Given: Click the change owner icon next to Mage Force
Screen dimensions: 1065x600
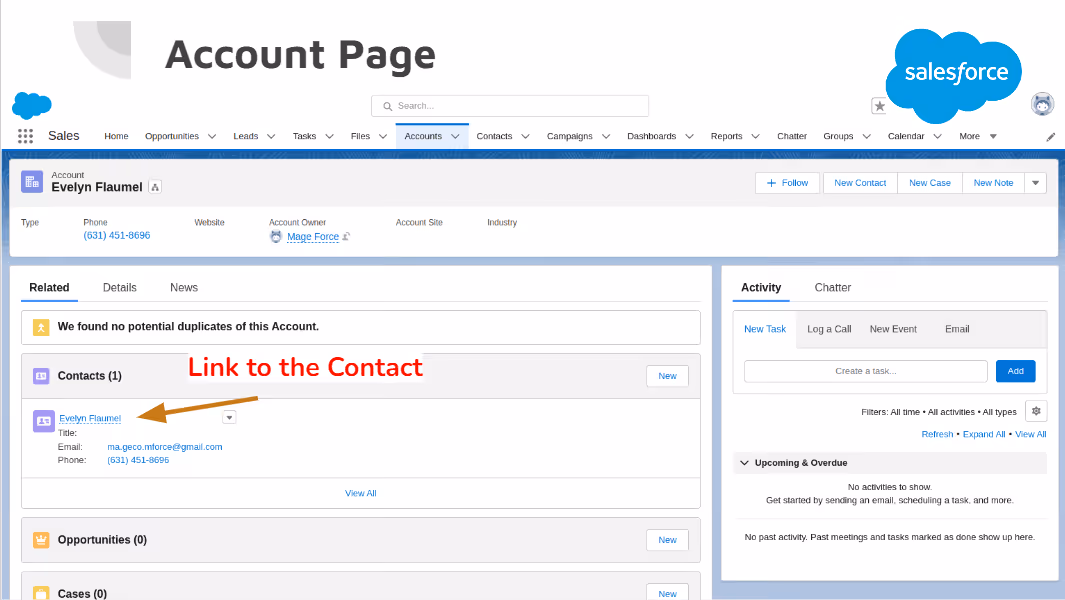Looking at the screenshot, I should [x=346, y=236].
